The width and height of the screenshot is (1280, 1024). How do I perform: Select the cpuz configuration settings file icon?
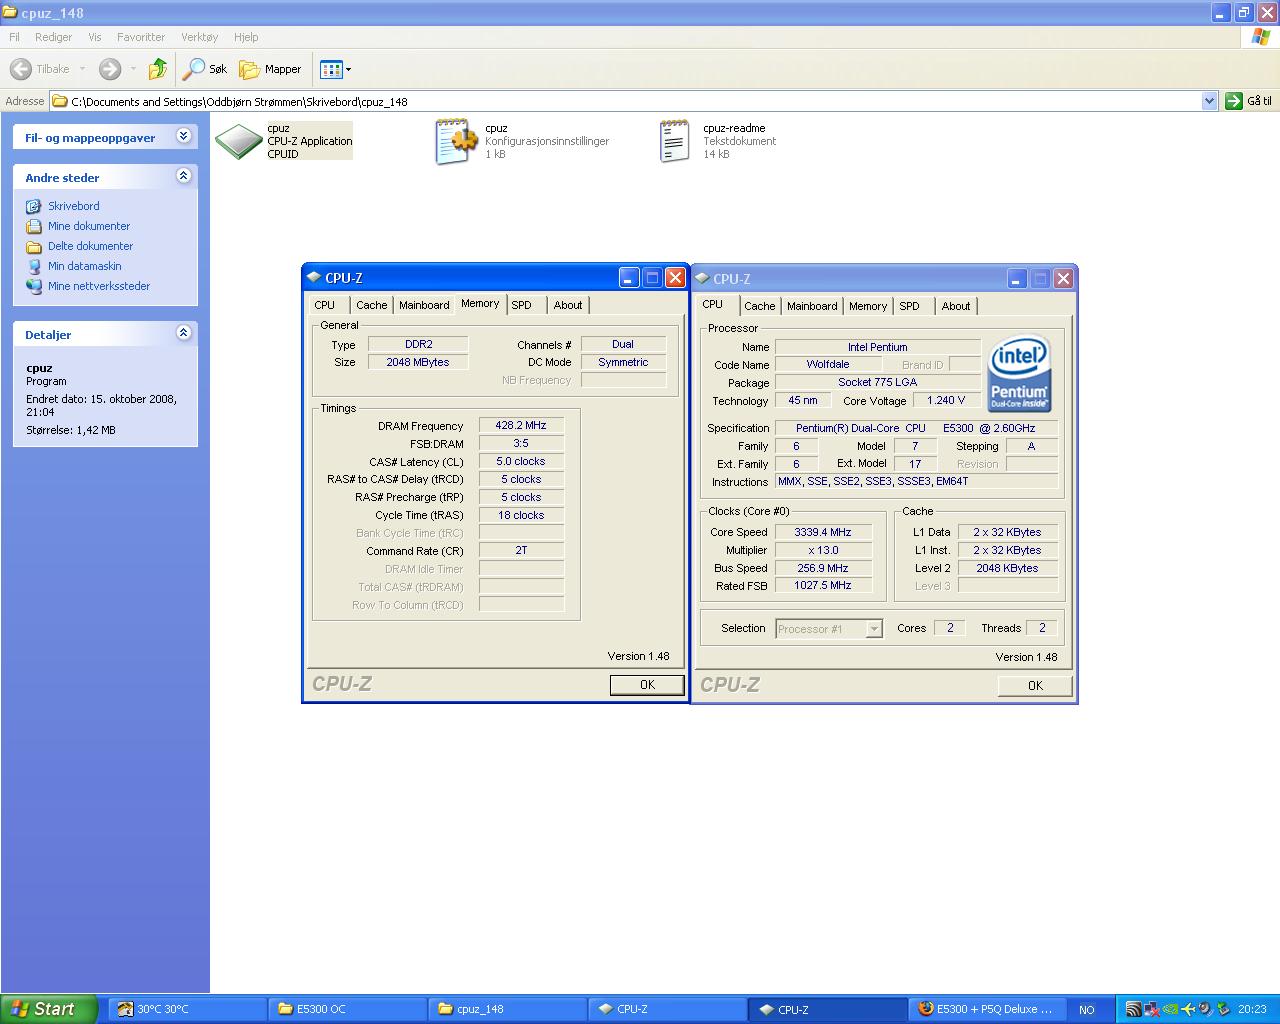tap(456, 141)
